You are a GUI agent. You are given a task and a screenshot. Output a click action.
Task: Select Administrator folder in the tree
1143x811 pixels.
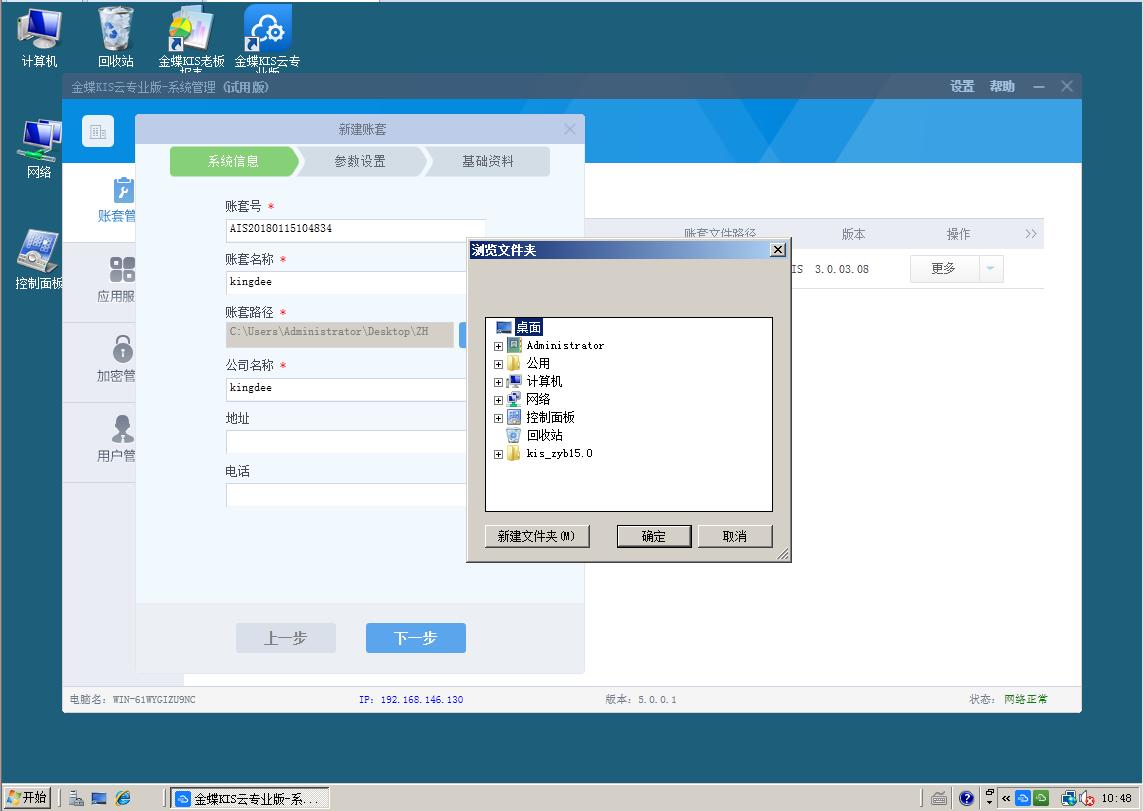565,345
